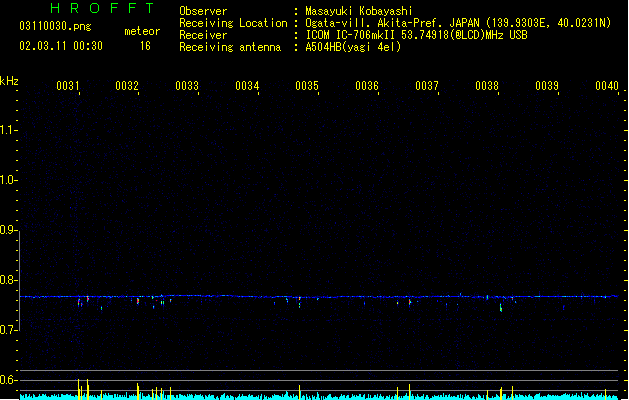Screen dimensions: 629x400
Task: Click time marker 0037
Action: tap(427, 86)
